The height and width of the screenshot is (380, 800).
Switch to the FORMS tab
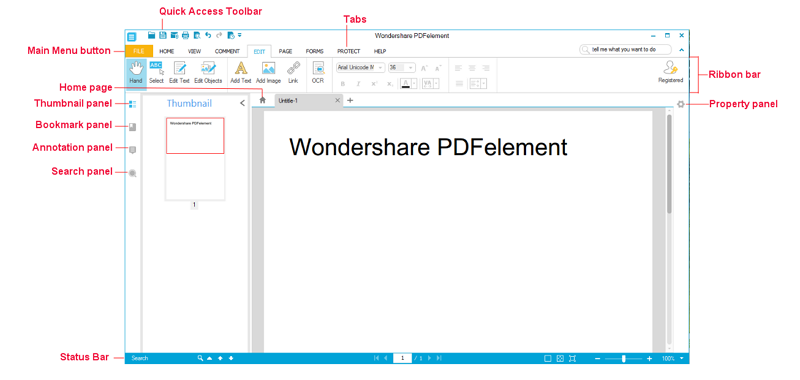314,51
